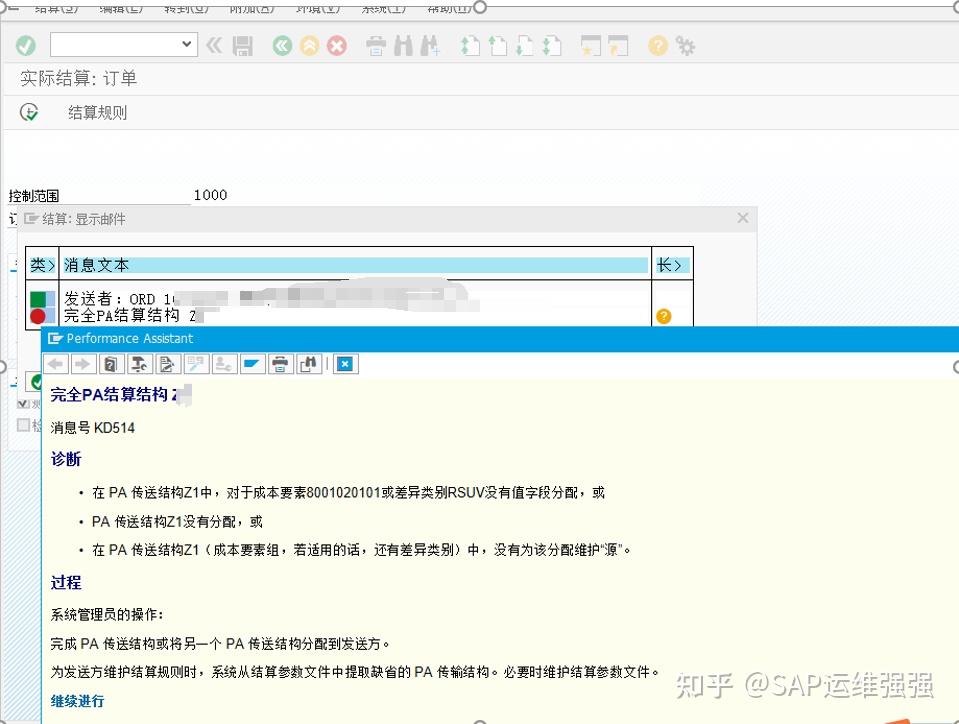The height and width of the screenshot is (724, 959).
Task: Click the back arrow in Performance Assistant
Action: 54,363
